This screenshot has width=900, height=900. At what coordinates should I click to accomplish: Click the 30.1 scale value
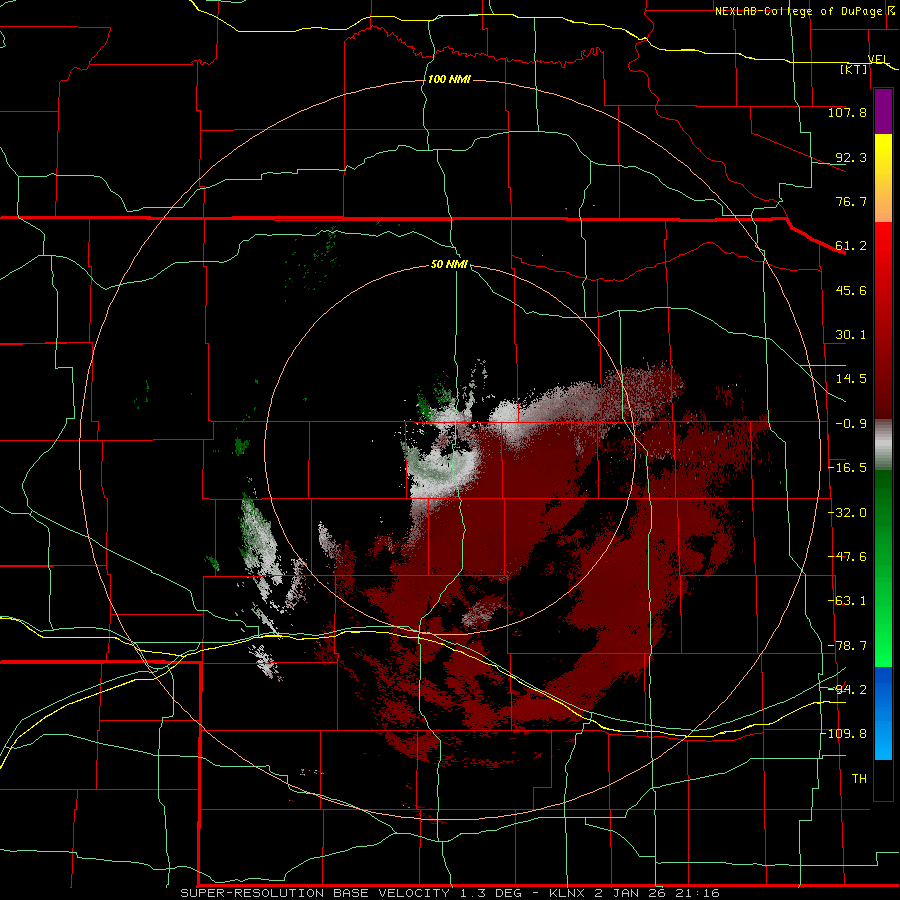tap(851, 335)
